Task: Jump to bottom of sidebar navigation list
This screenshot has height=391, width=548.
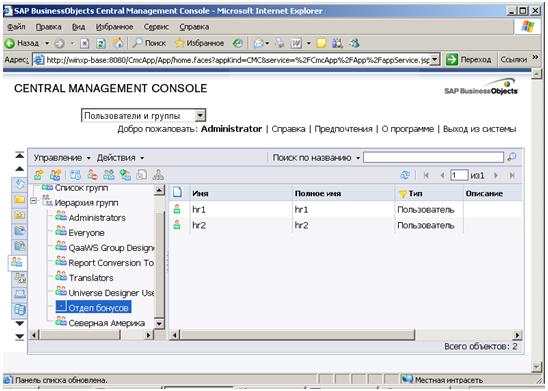Action: pos(20,337)
